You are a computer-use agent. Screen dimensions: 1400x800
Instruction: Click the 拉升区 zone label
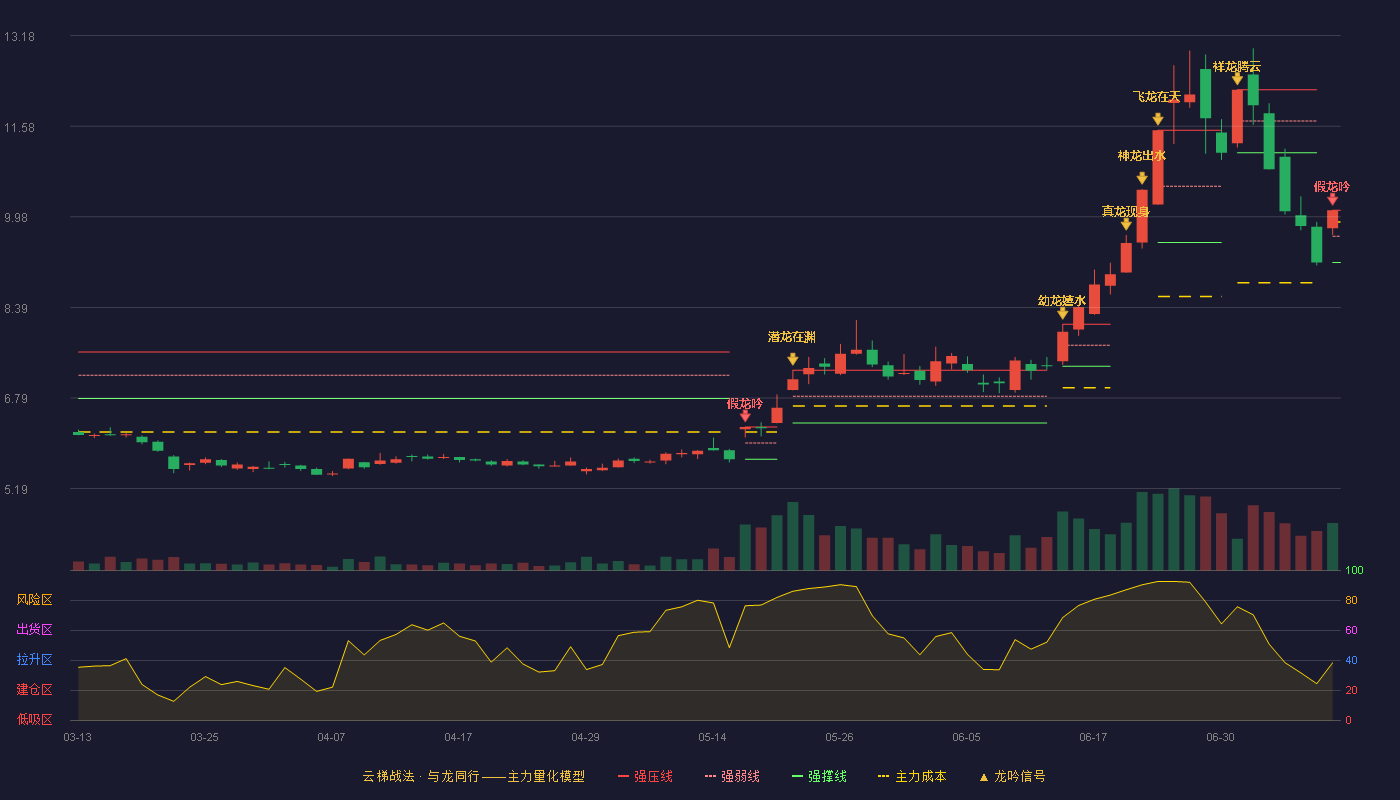click(34, 660)
